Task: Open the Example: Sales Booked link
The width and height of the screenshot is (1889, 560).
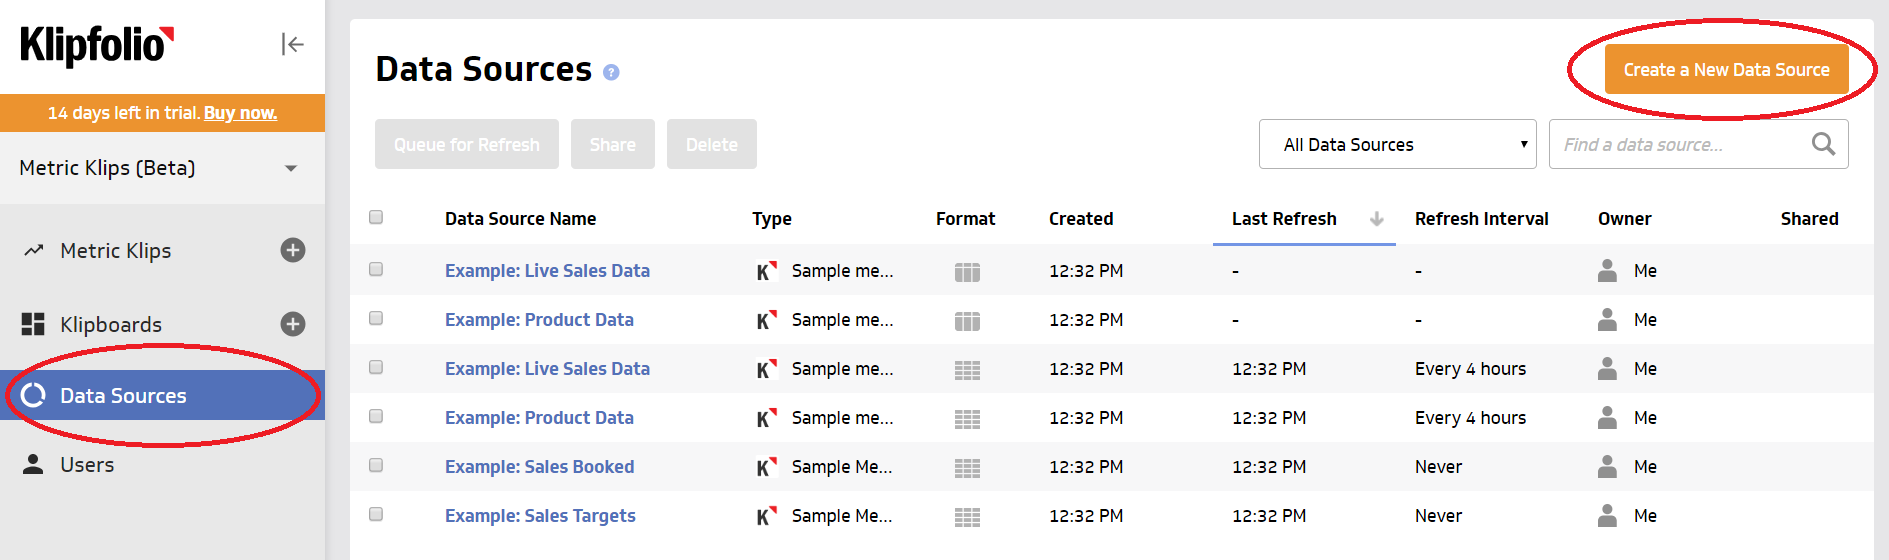Action: tap(539, 467)
